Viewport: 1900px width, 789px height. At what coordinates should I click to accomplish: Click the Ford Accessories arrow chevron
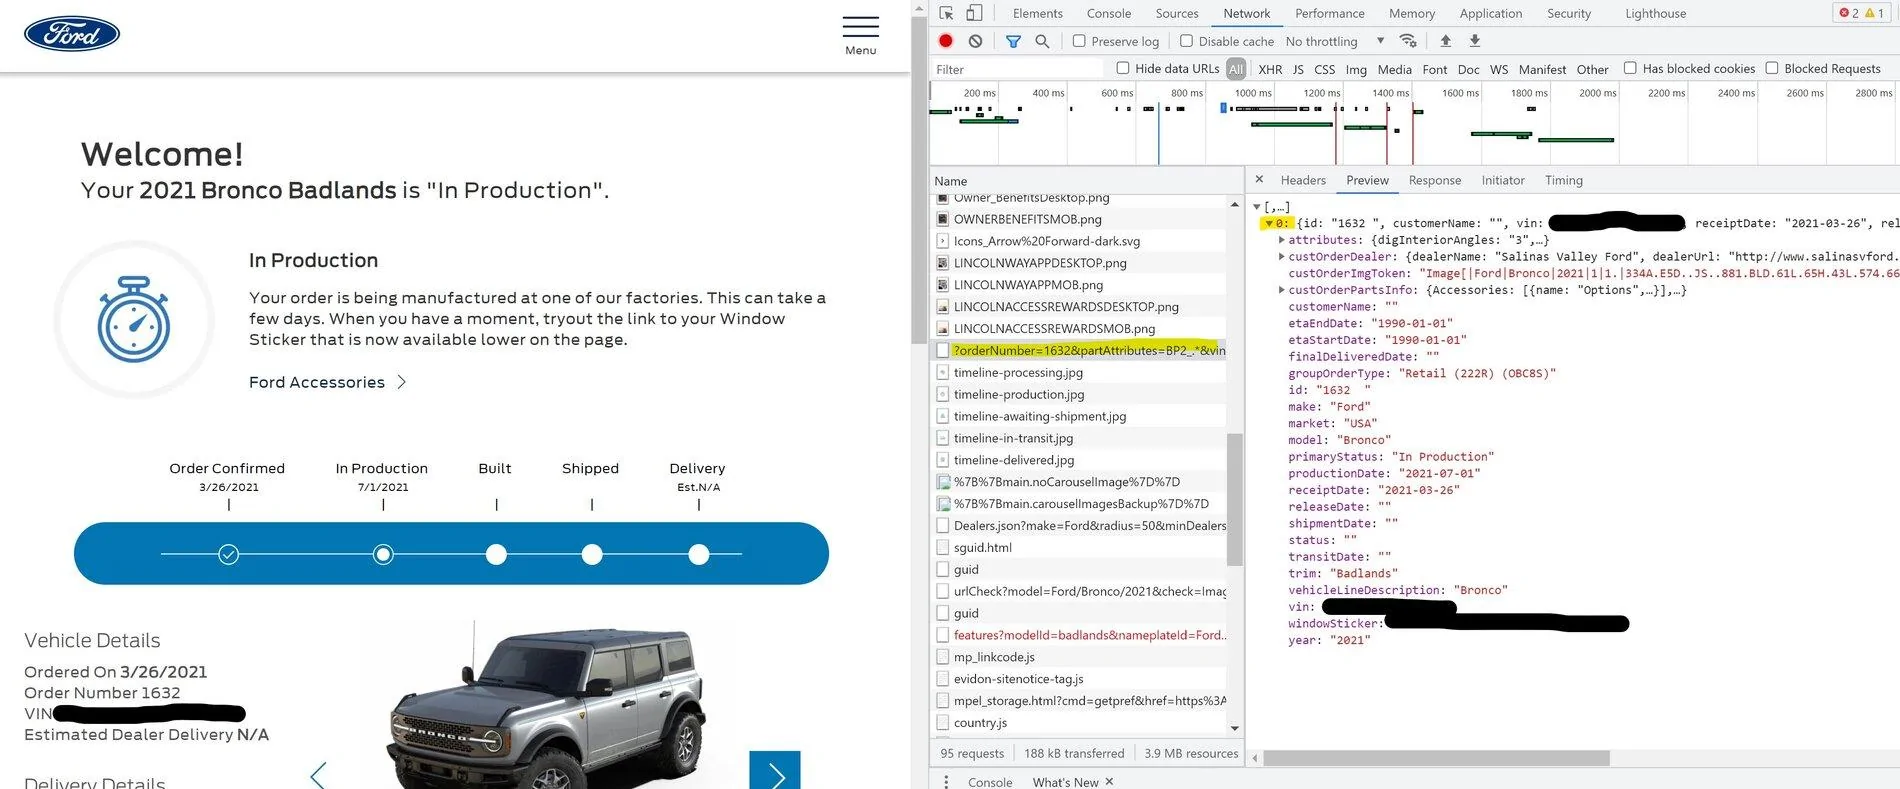[402, 382]
